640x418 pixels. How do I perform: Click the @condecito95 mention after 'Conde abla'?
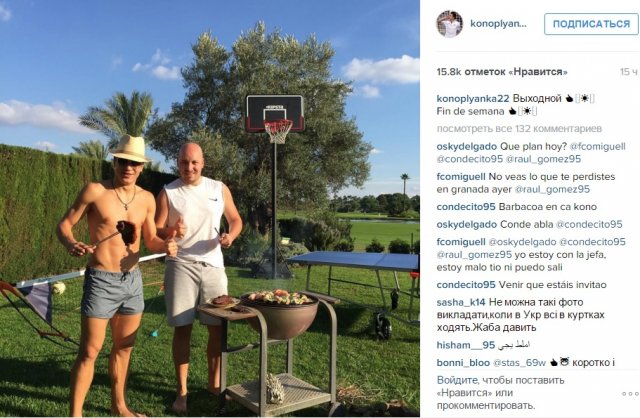coord(589,225)
